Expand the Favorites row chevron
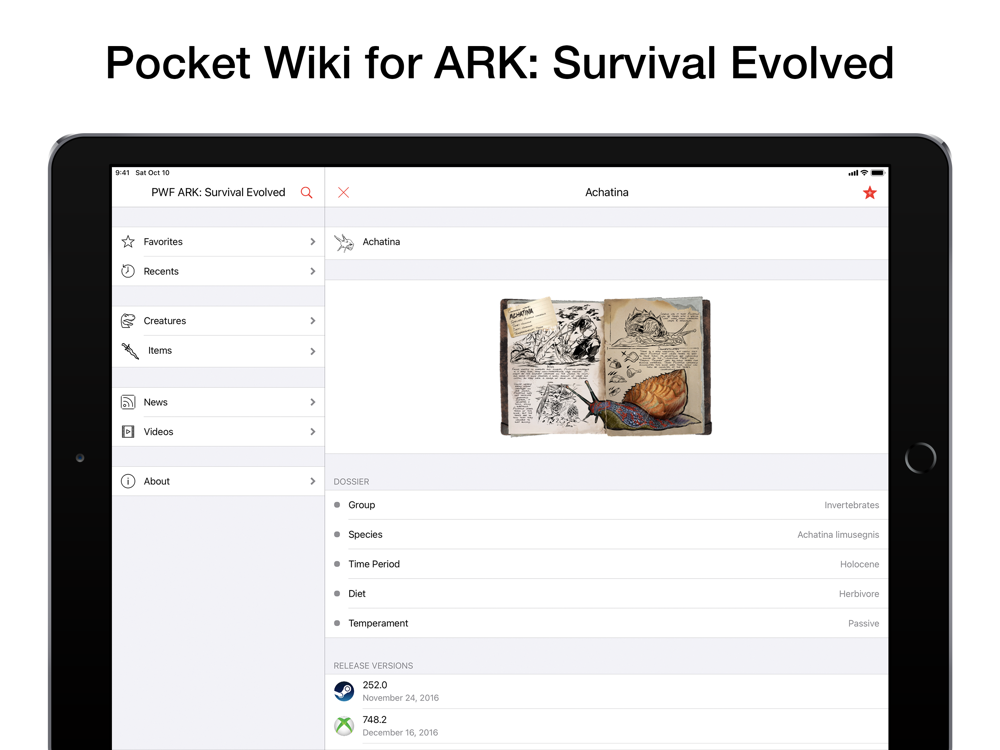Screen dimensions: 1000x750 pyautogui.click(x=312, y=242)
